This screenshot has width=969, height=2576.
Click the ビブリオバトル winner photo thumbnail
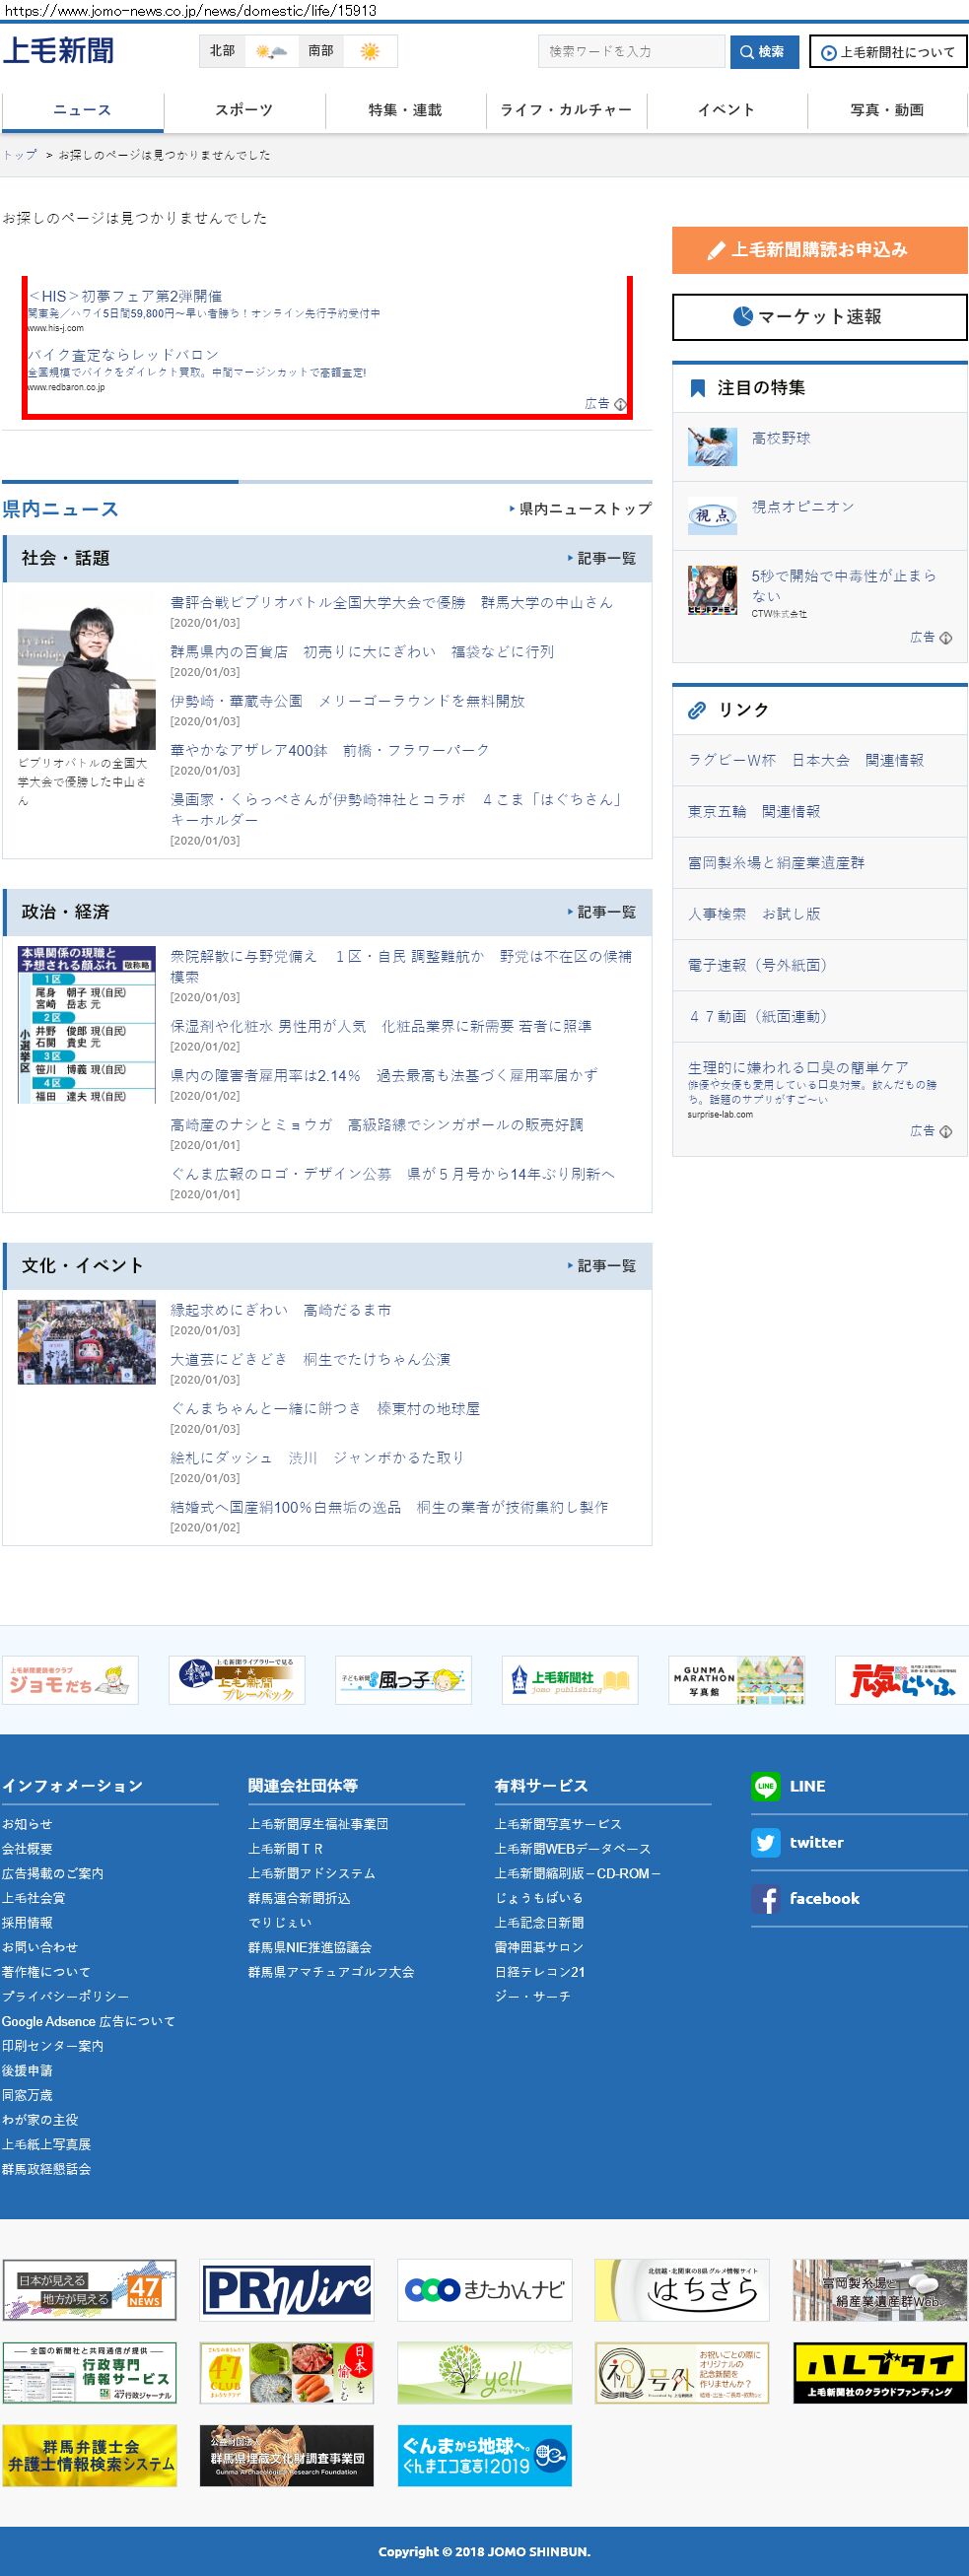point(87,670)
